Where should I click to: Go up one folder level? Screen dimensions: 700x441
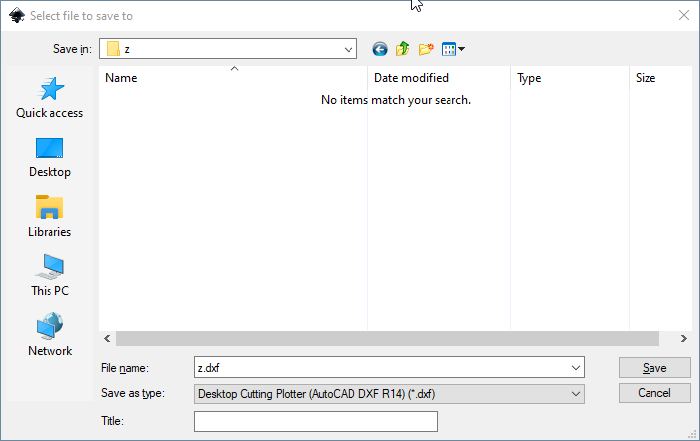pyautogui.click(x=403, y=49)
